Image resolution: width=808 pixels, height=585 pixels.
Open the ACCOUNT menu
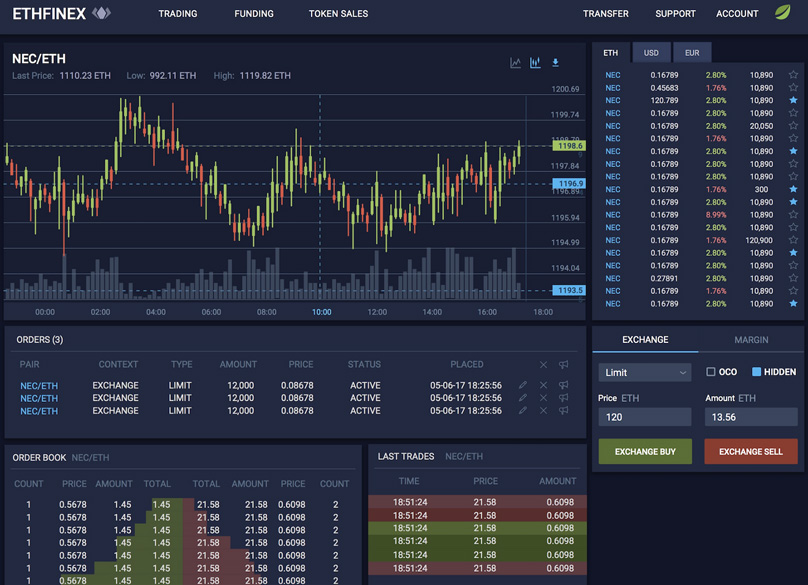(x=737, y=14)
